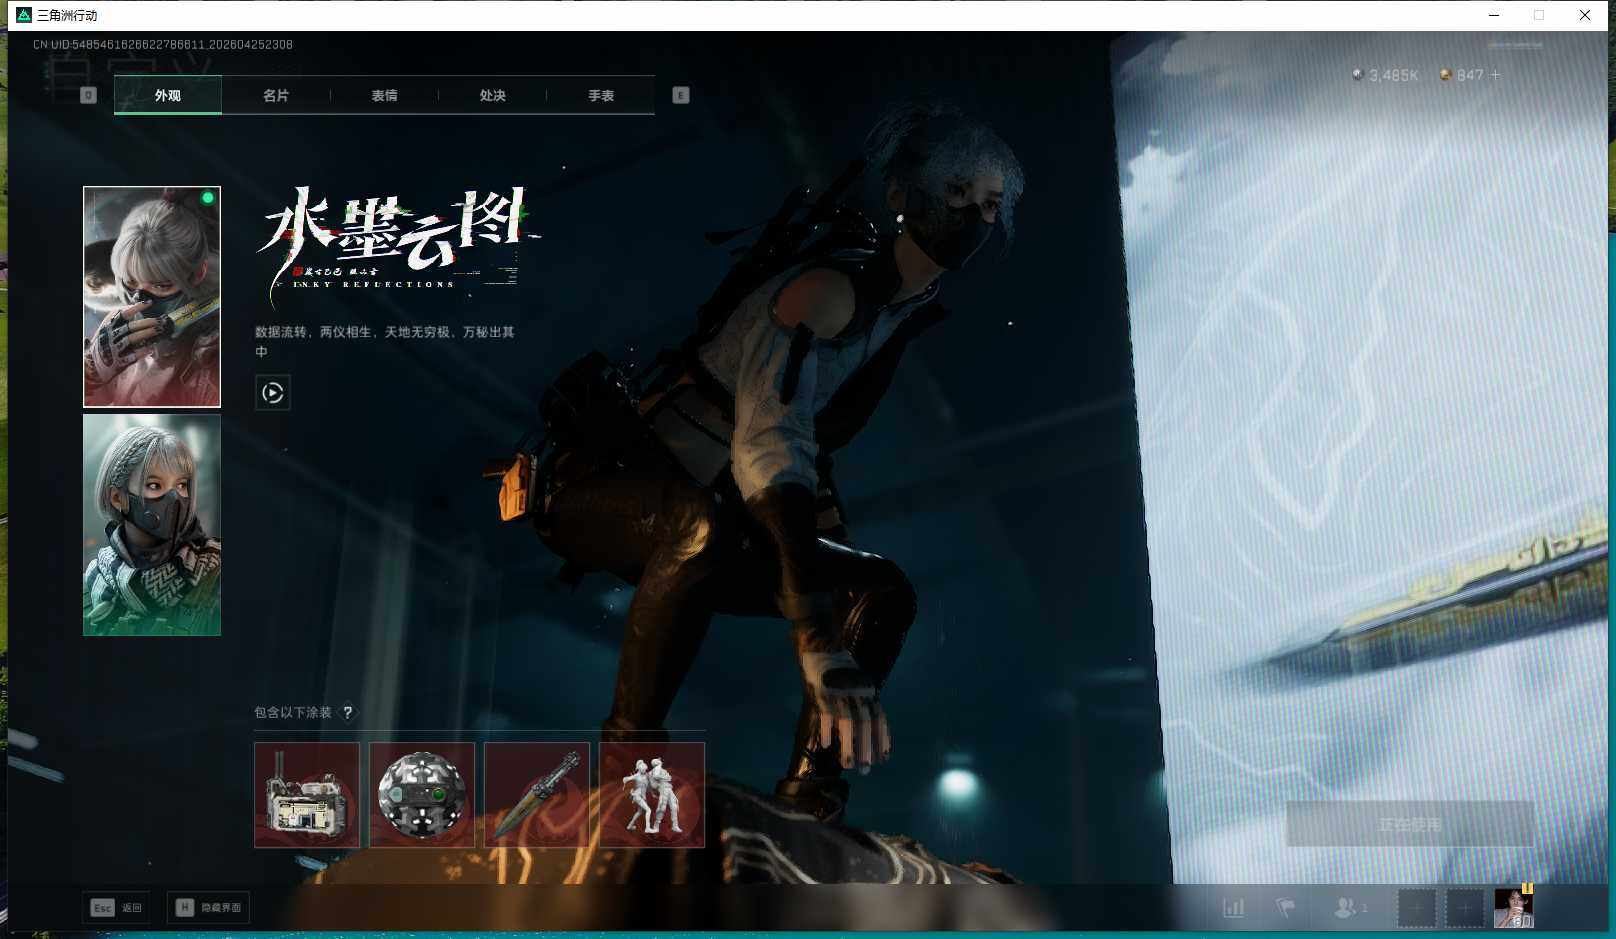This screenshot has height=939, width=1616.
Task: Click the CN UID text at top
Action: 163,44
